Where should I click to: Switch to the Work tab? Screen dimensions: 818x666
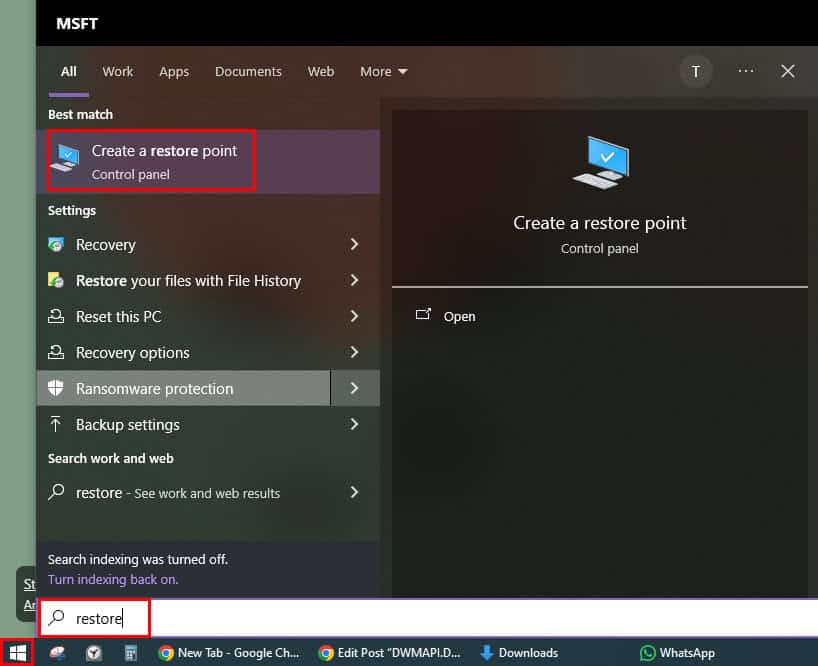[117, 72]
